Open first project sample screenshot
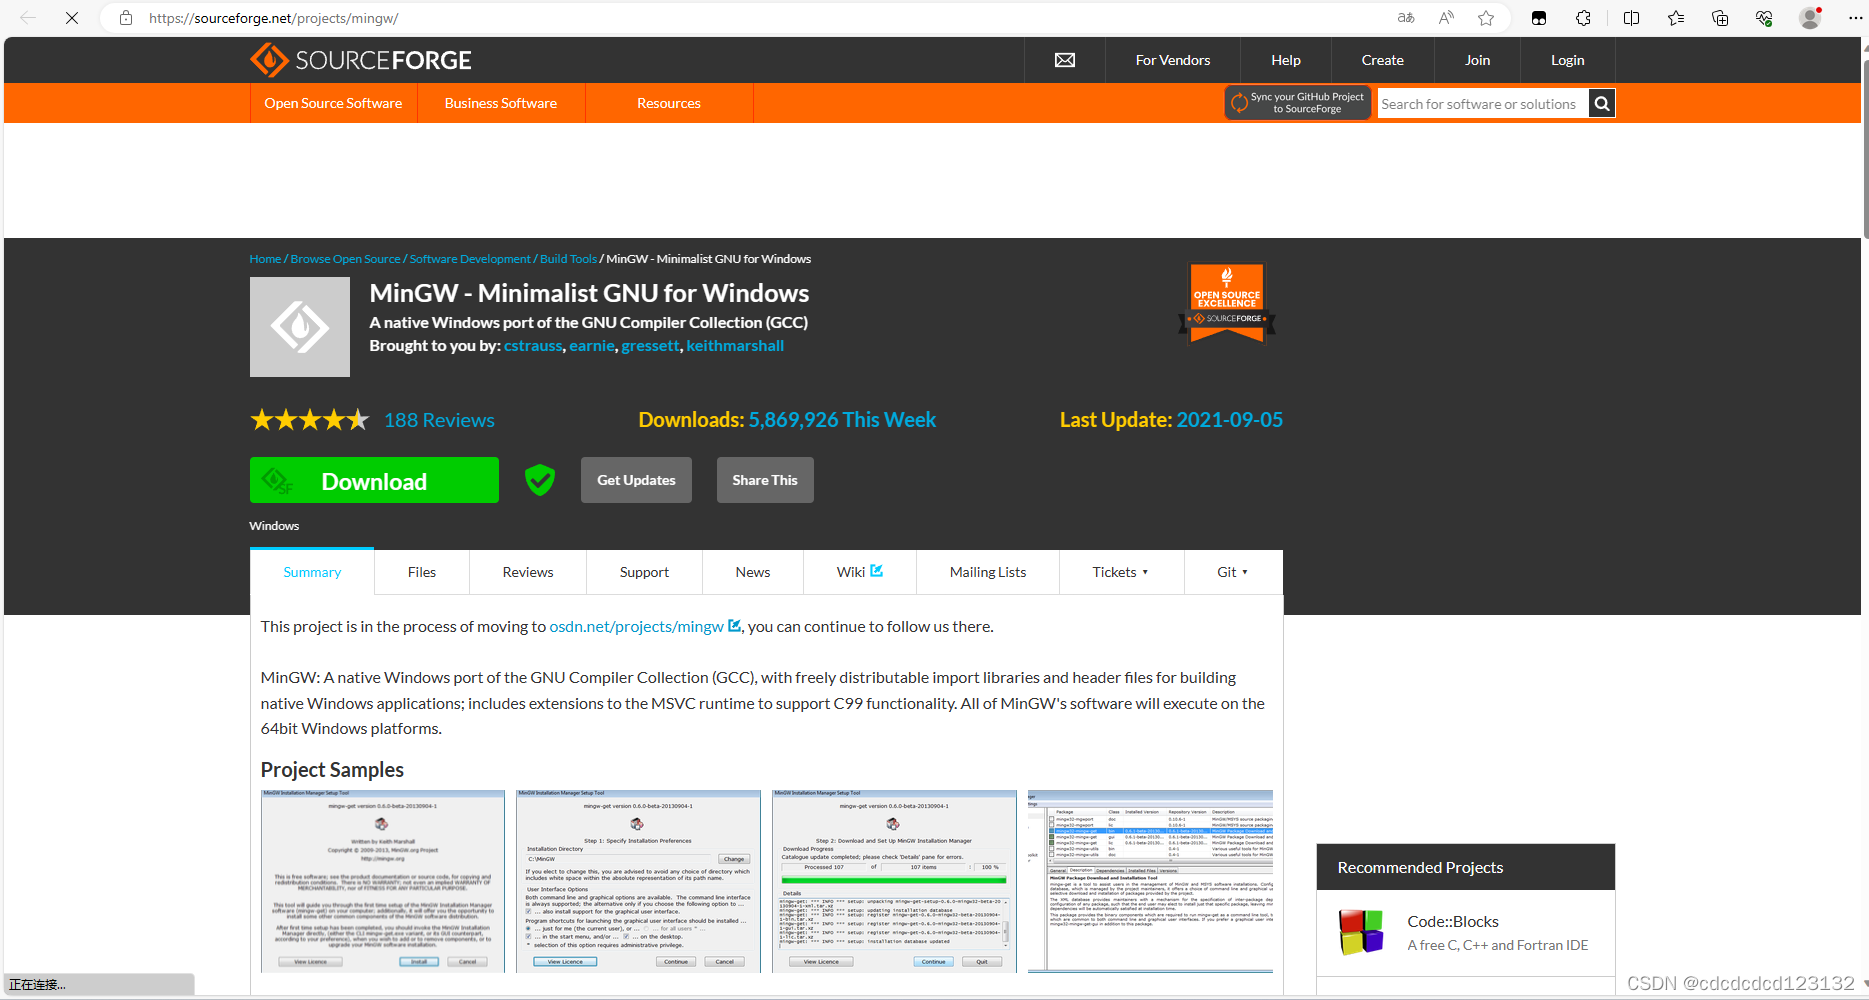 coord(383,881)
